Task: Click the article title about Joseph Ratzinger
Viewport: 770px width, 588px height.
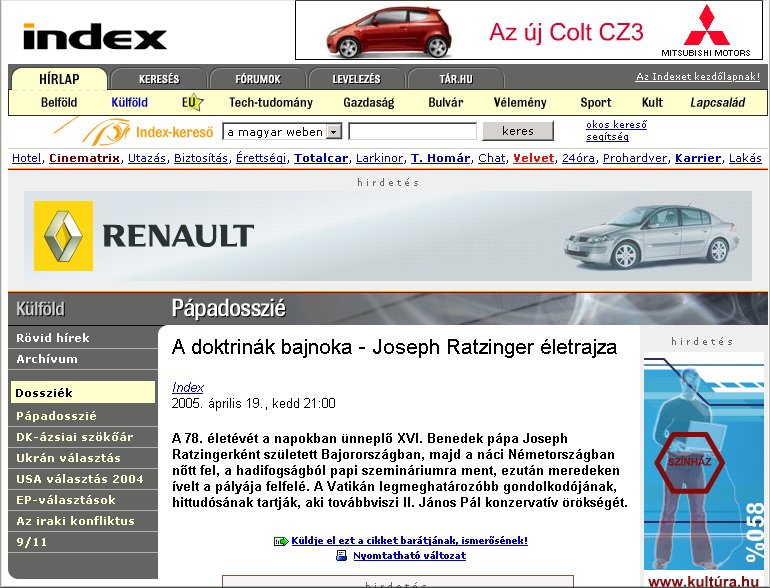Action: coord(394,347)
